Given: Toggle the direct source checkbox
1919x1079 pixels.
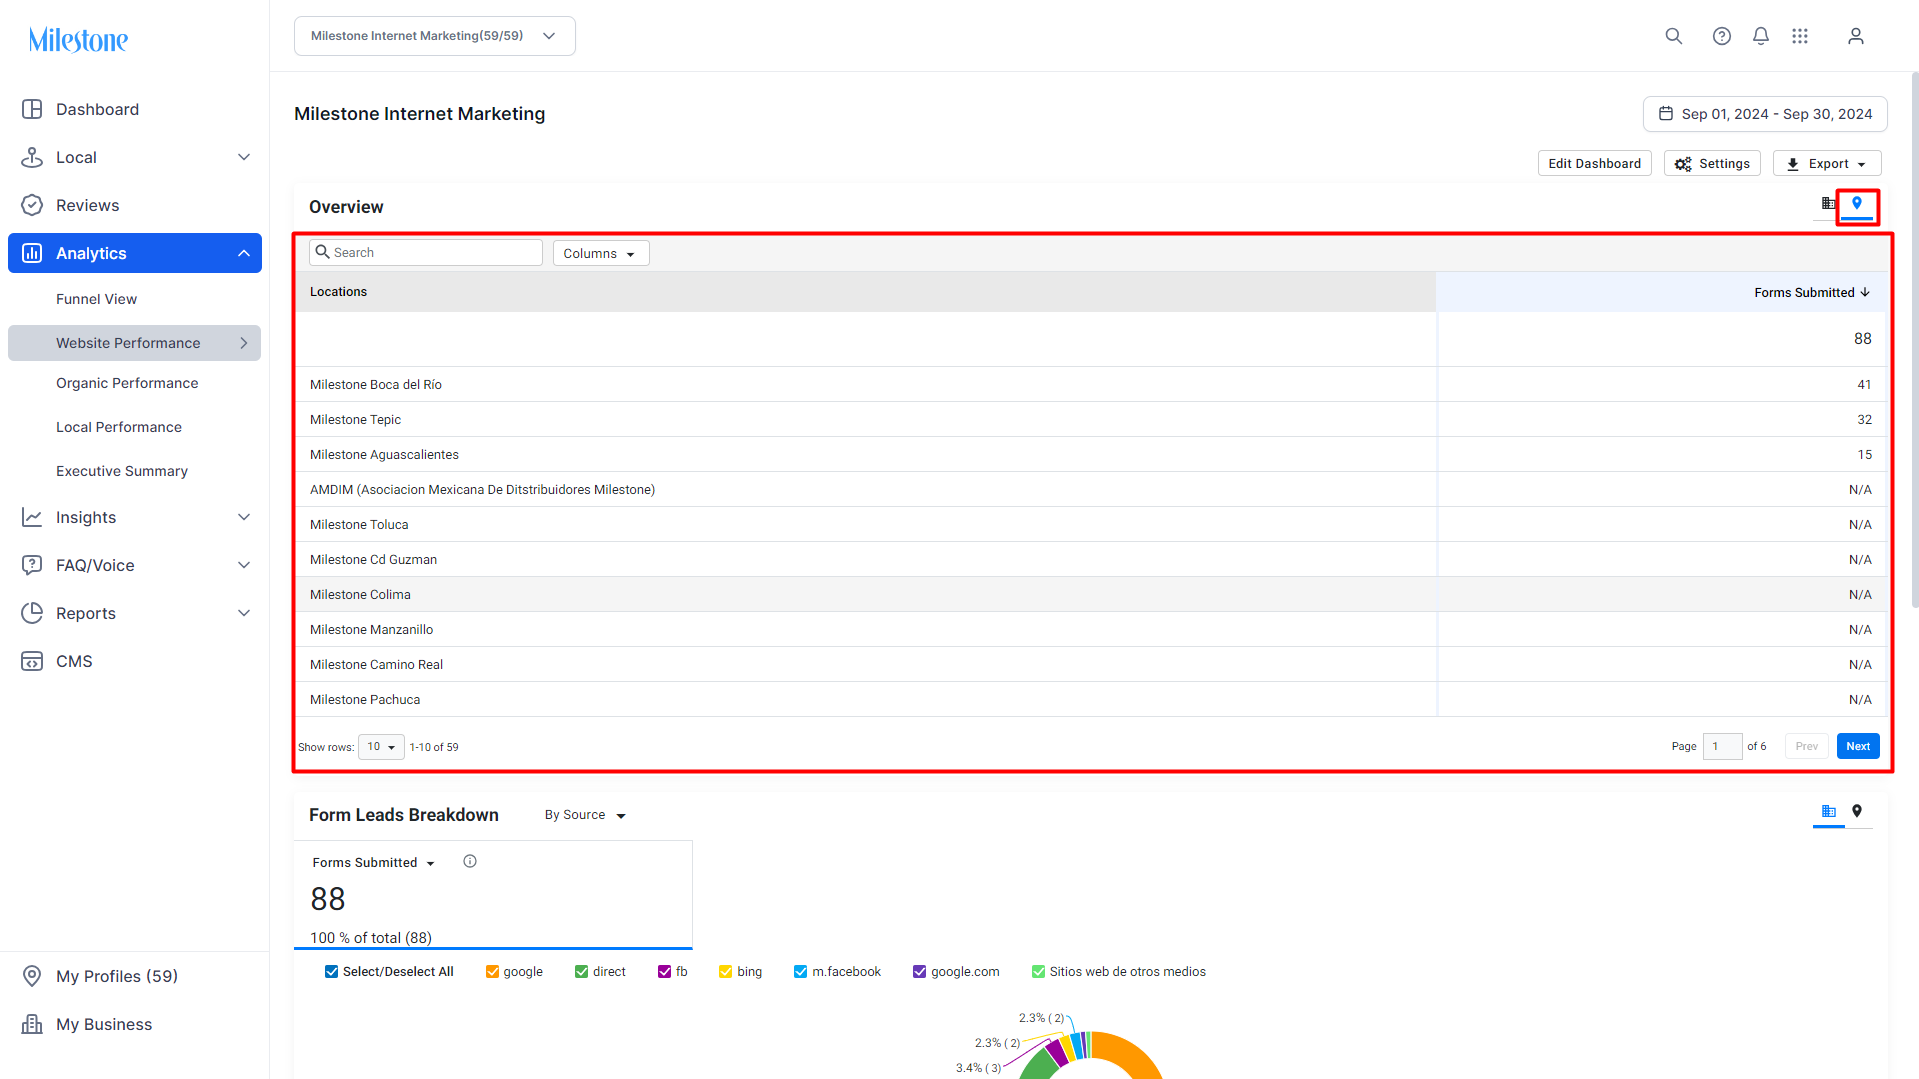Looking at the screenshot, I should 582,971.
